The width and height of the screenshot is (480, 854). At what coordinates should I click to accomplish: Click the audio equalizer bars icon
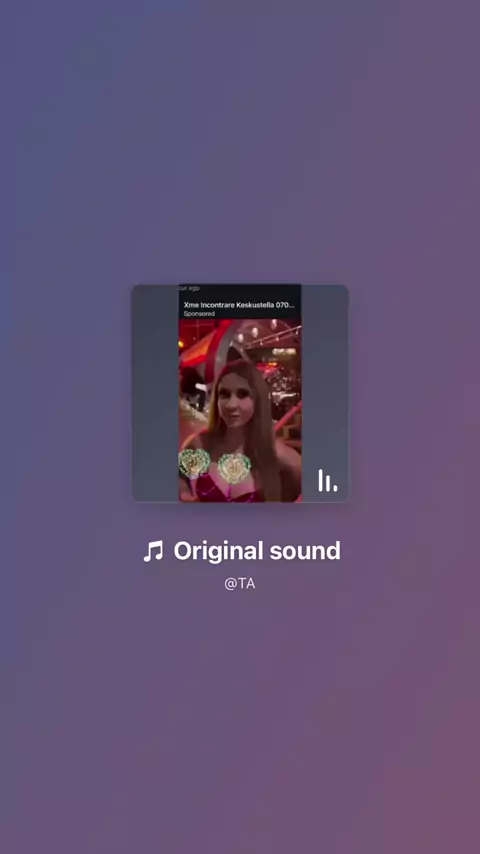point(327,480)
